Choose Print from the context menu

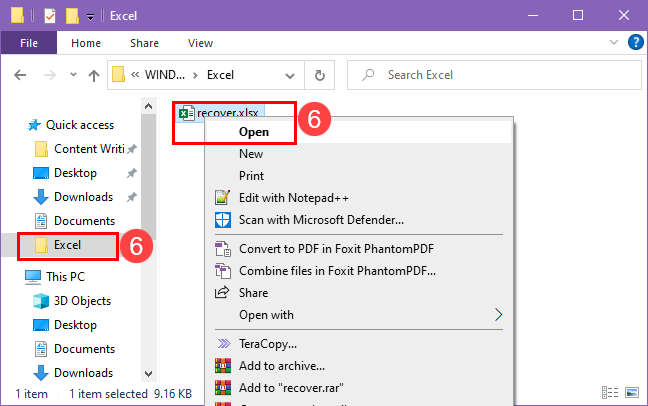[359, 176]
